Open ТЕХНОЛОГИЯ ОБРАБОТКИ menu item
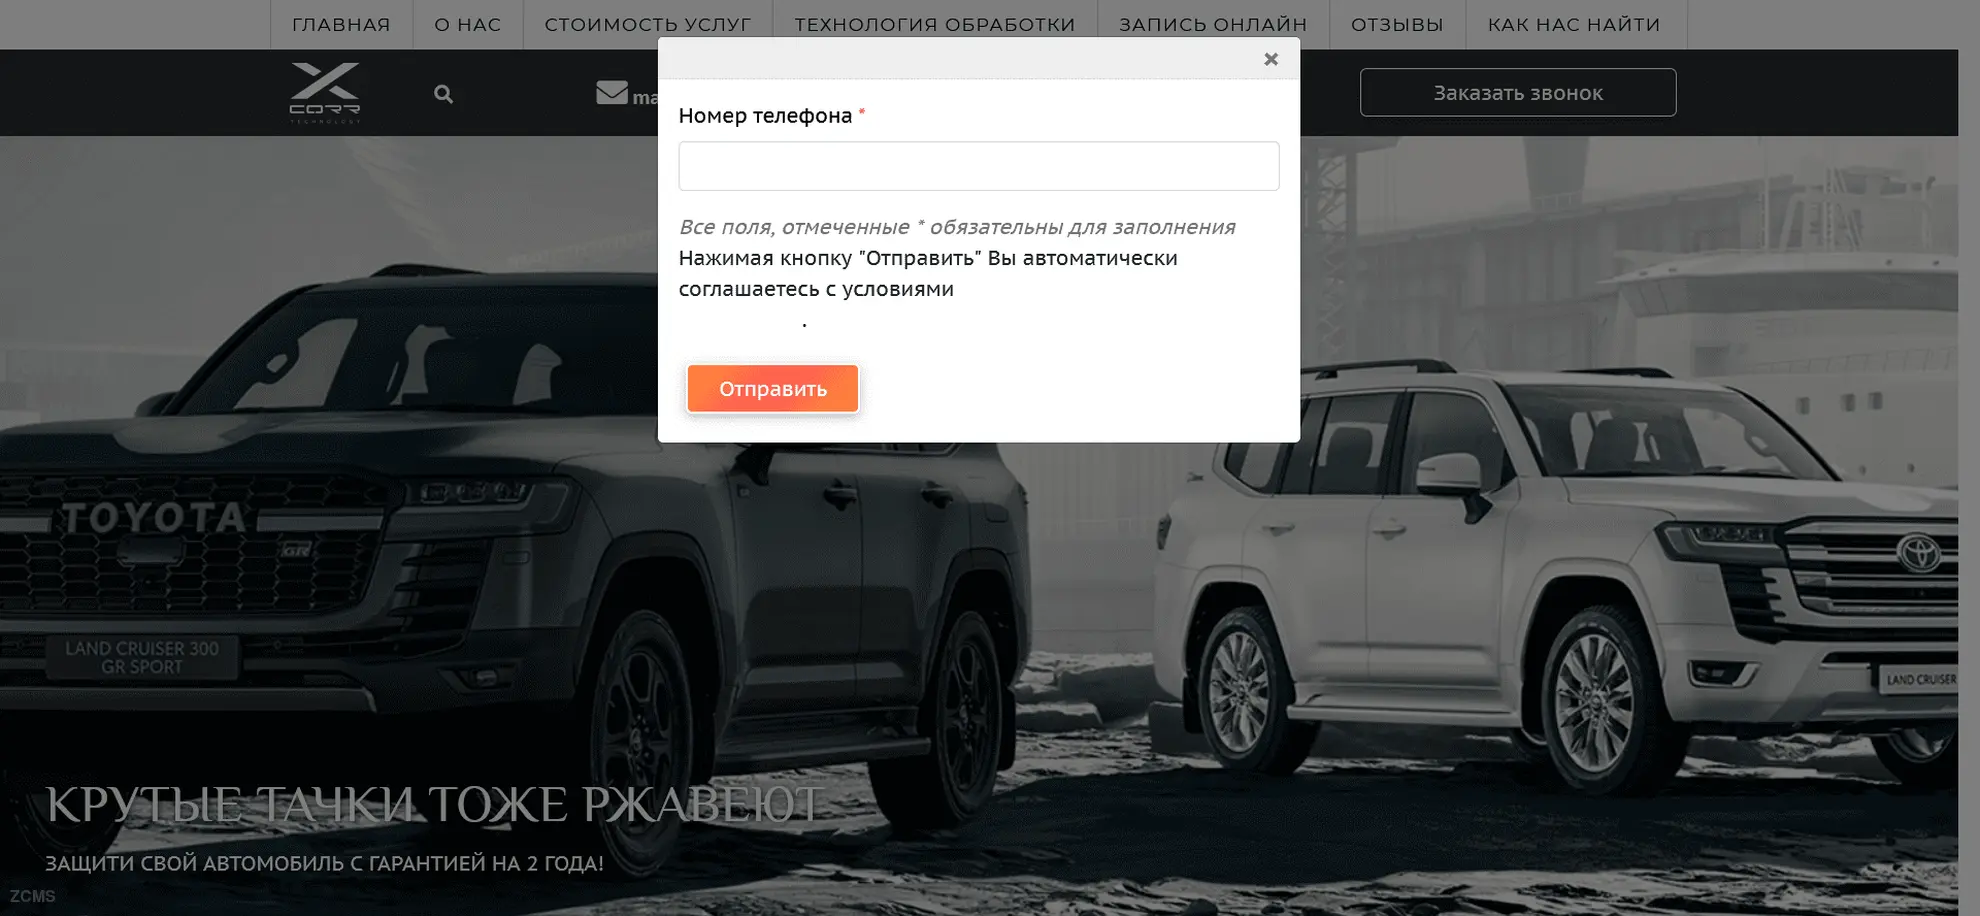Screen dimensions: 1980x916 point(935,24)
